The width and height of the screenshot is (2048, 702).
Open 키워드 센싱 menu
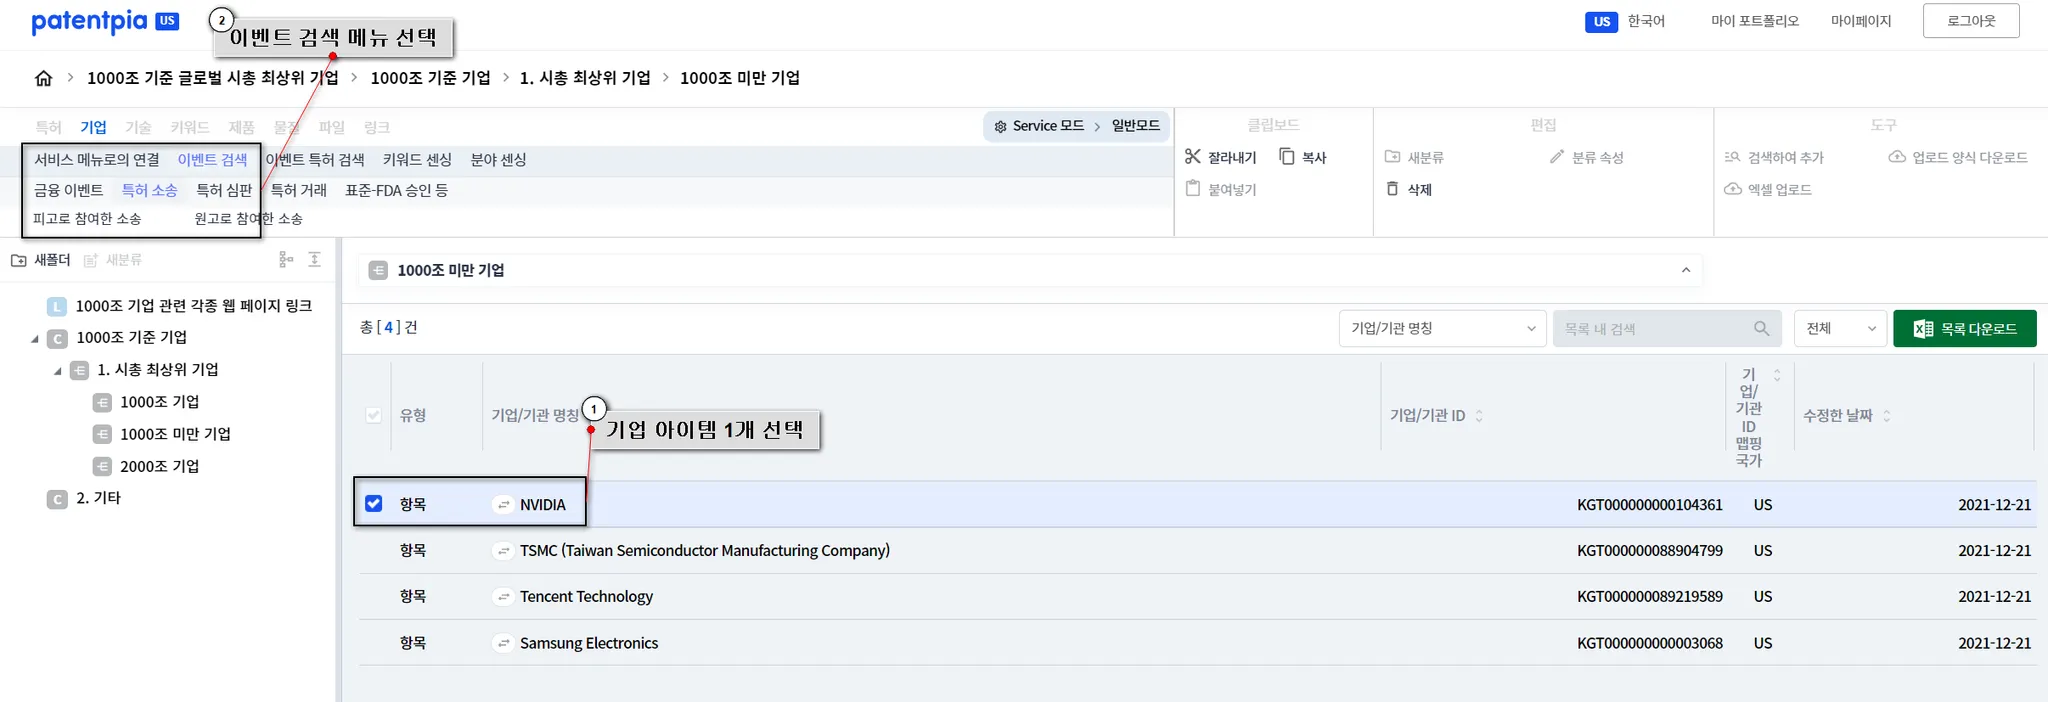point(417,160)
